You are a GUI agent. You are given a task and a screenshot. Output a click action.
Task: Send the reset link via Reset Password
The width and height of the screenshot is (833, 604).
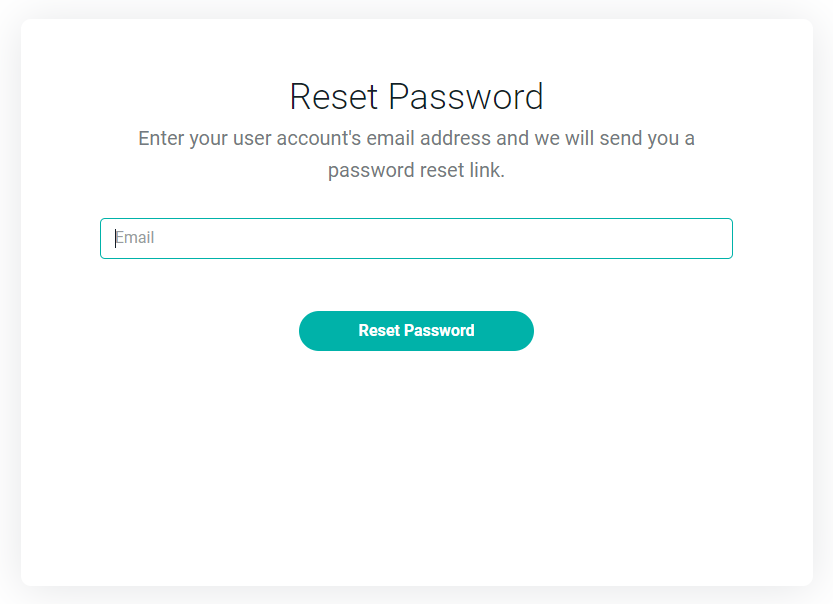(416, 331)
